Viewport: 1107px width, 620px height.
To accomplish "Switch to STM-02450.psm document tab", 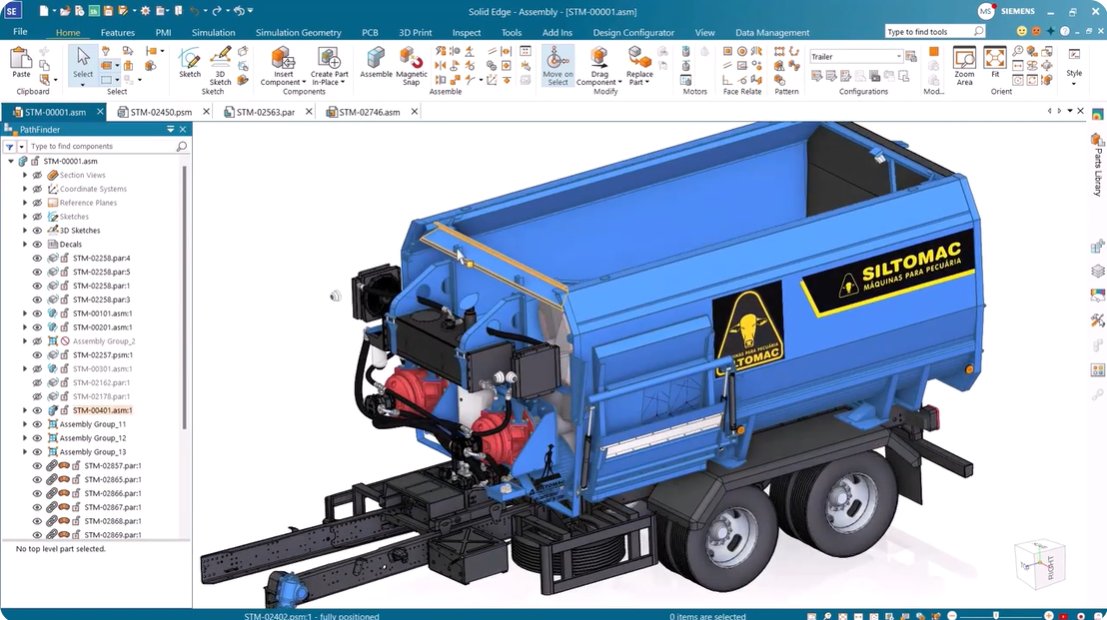I will pyautogui.click(x=161, y=112).
